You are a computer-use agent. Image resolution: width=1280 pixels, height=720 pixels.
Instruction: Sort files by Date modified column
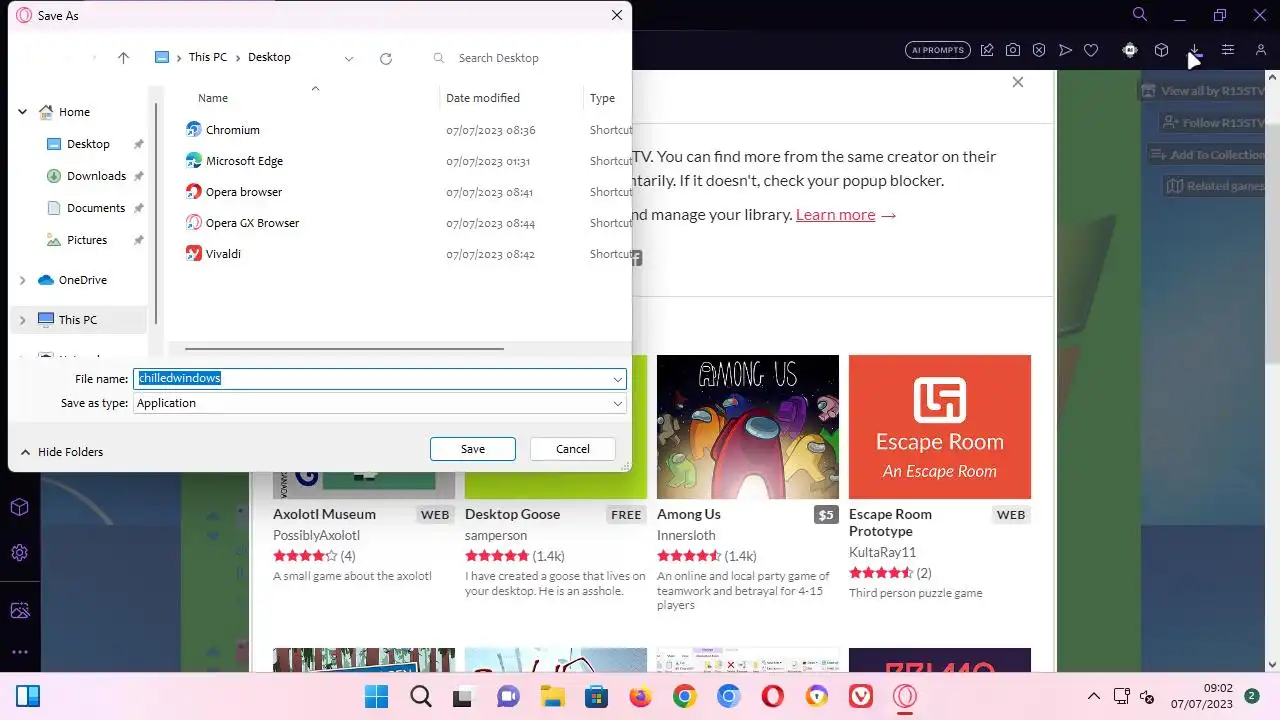pyautogui.click(x=483, y=98)
